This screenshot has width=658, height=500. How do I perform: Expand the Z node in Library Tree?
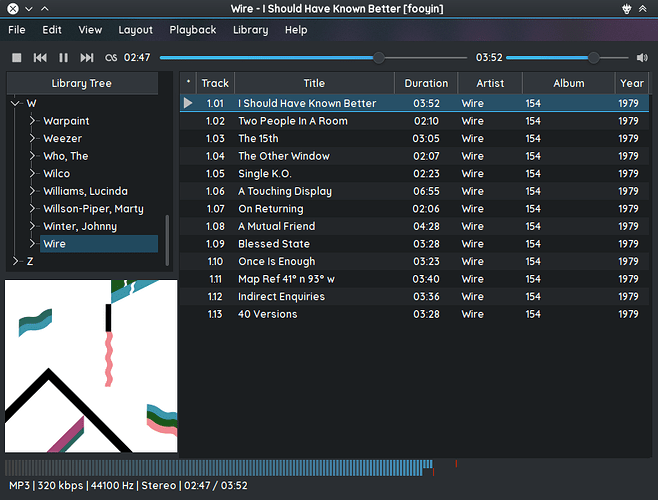click(x=16, y=261)
